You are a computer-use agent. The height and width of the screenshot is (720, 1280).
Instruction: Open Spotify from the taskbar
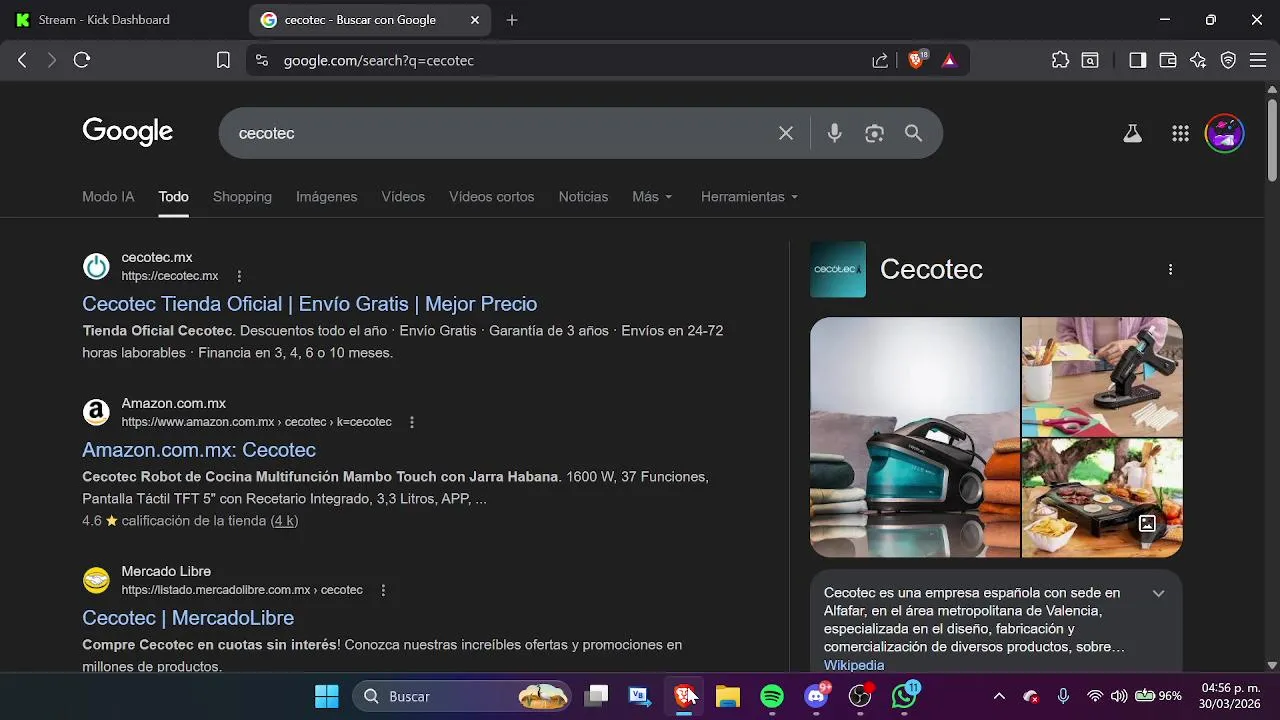[x=772, y=696]
